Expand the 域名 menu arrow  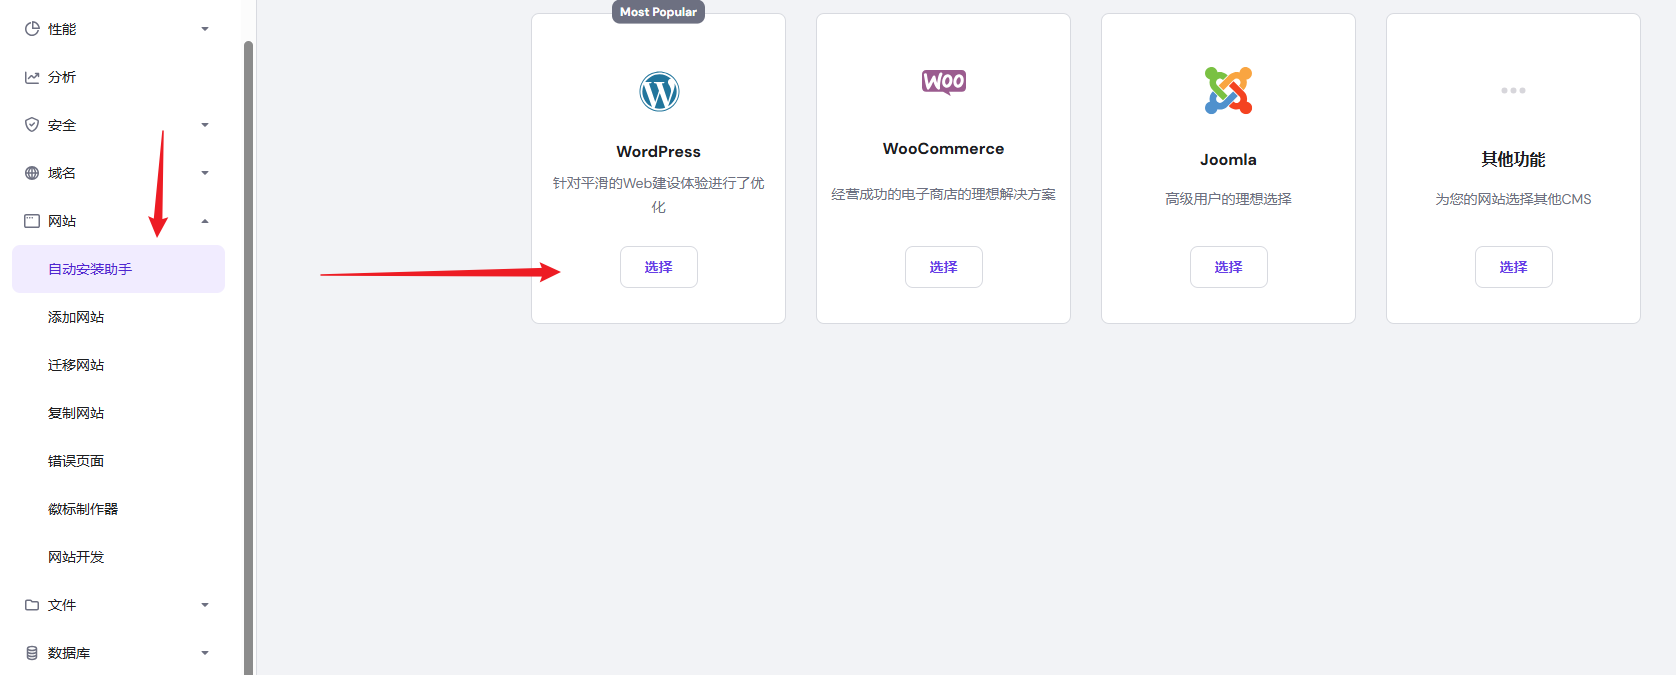205,173
